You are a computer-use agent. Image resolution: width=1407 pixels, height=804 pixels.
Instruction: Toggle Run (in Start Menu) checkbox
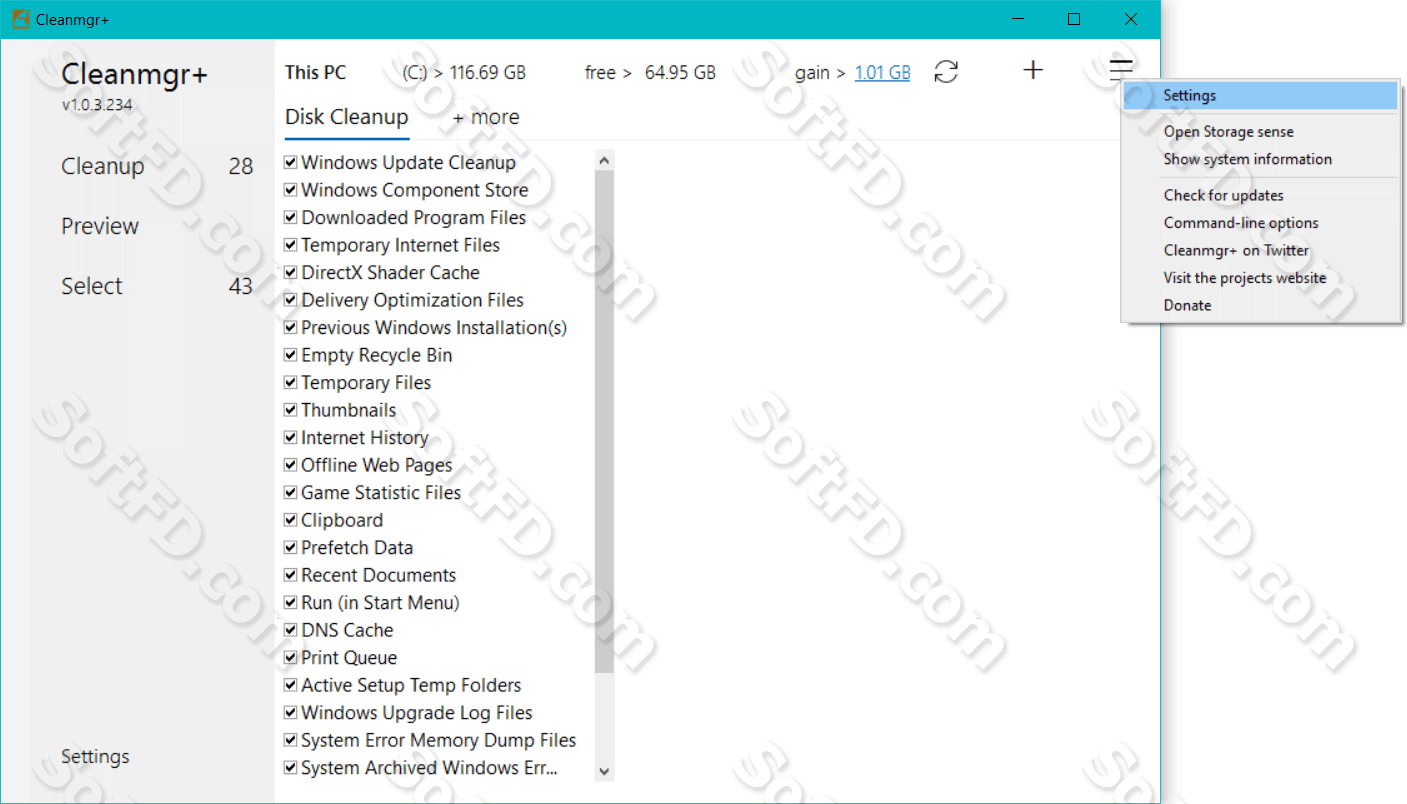click(x=291, y=602)
